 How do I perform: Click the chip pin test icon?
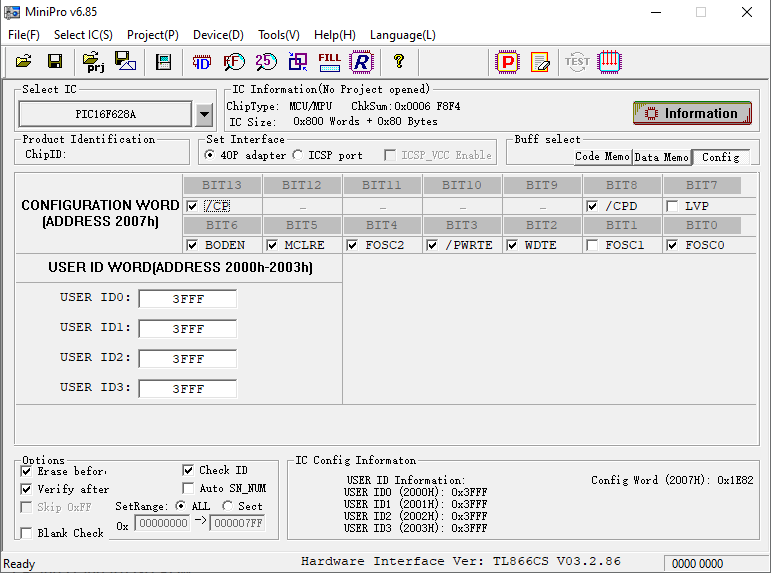point(609,62)
